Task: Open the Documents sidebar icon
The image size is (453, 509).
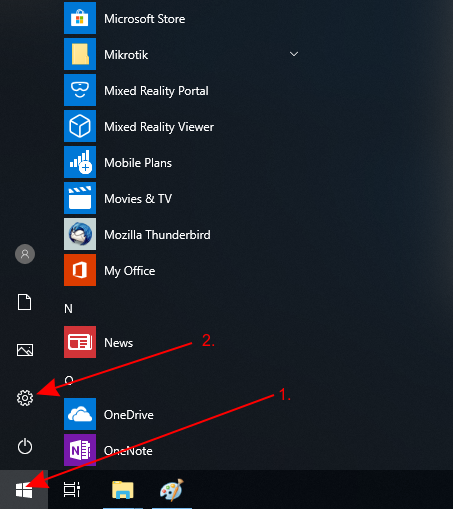Action: tap(25, 302)
